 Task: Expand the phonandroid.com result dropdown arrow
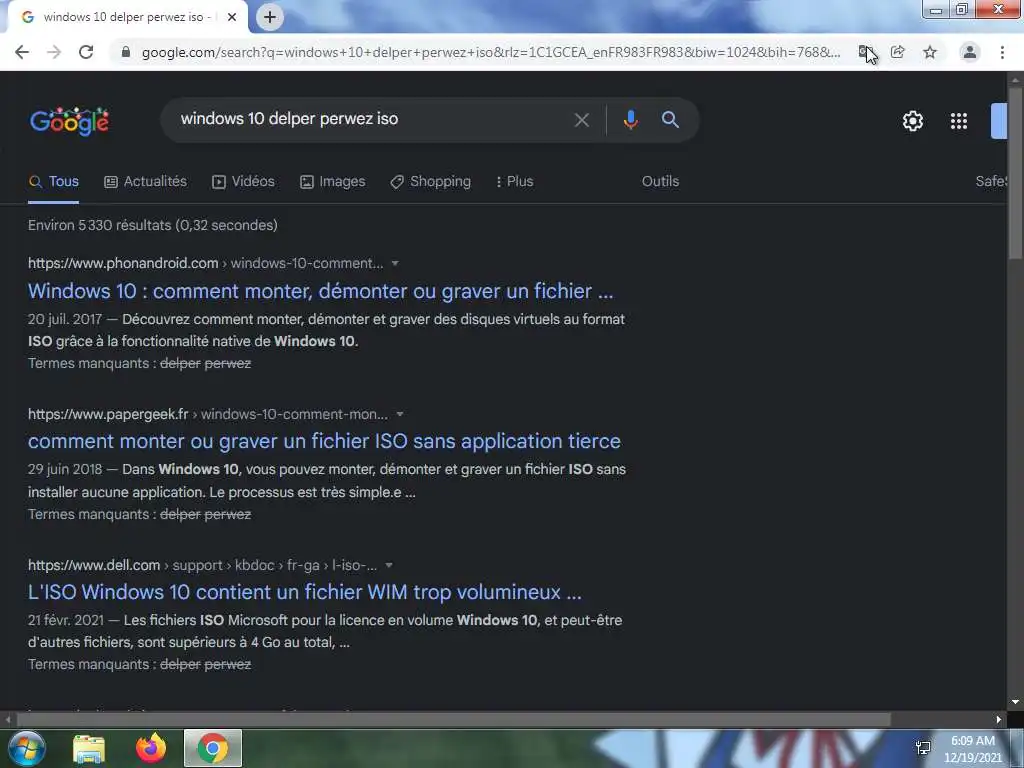click(395, 264)
